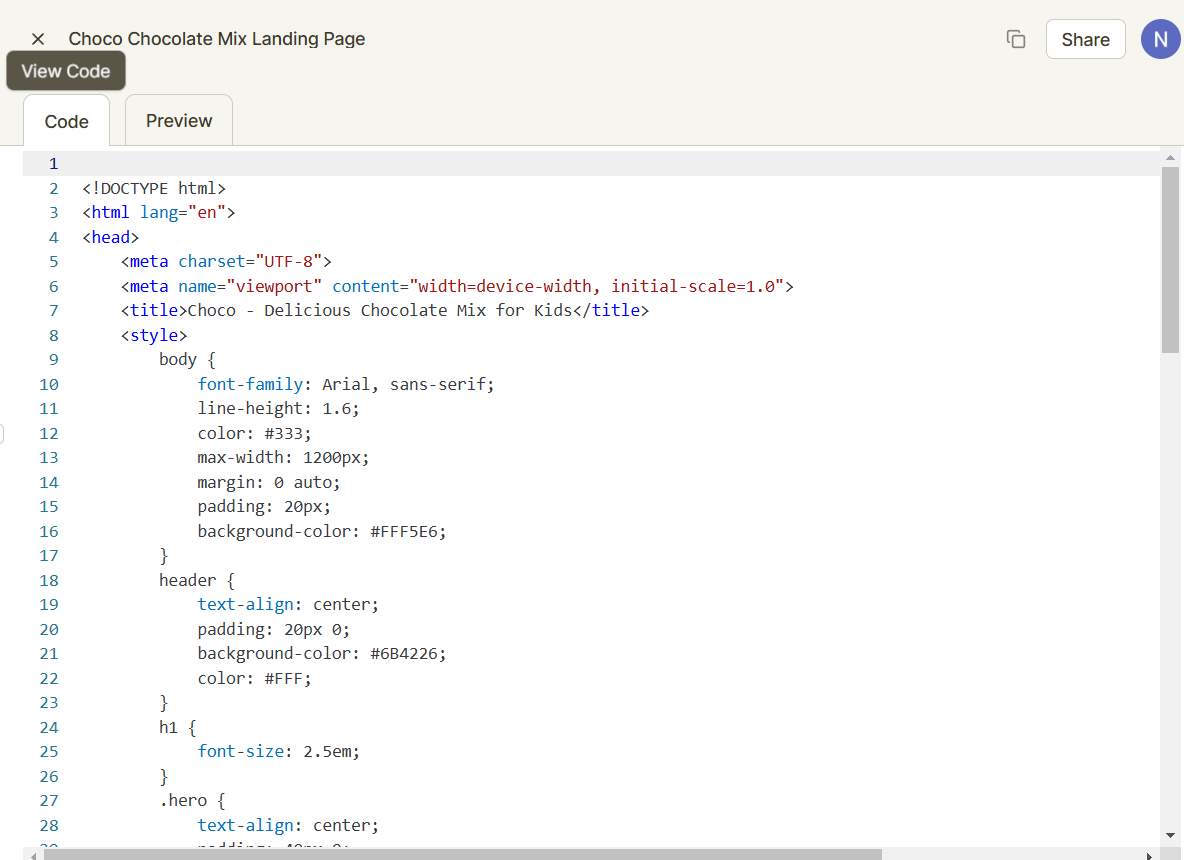This screenshot has height=860, width=1184.
Task: Click the '<head>' tag line
Action: pyautogui.click(x=110, y=237)
